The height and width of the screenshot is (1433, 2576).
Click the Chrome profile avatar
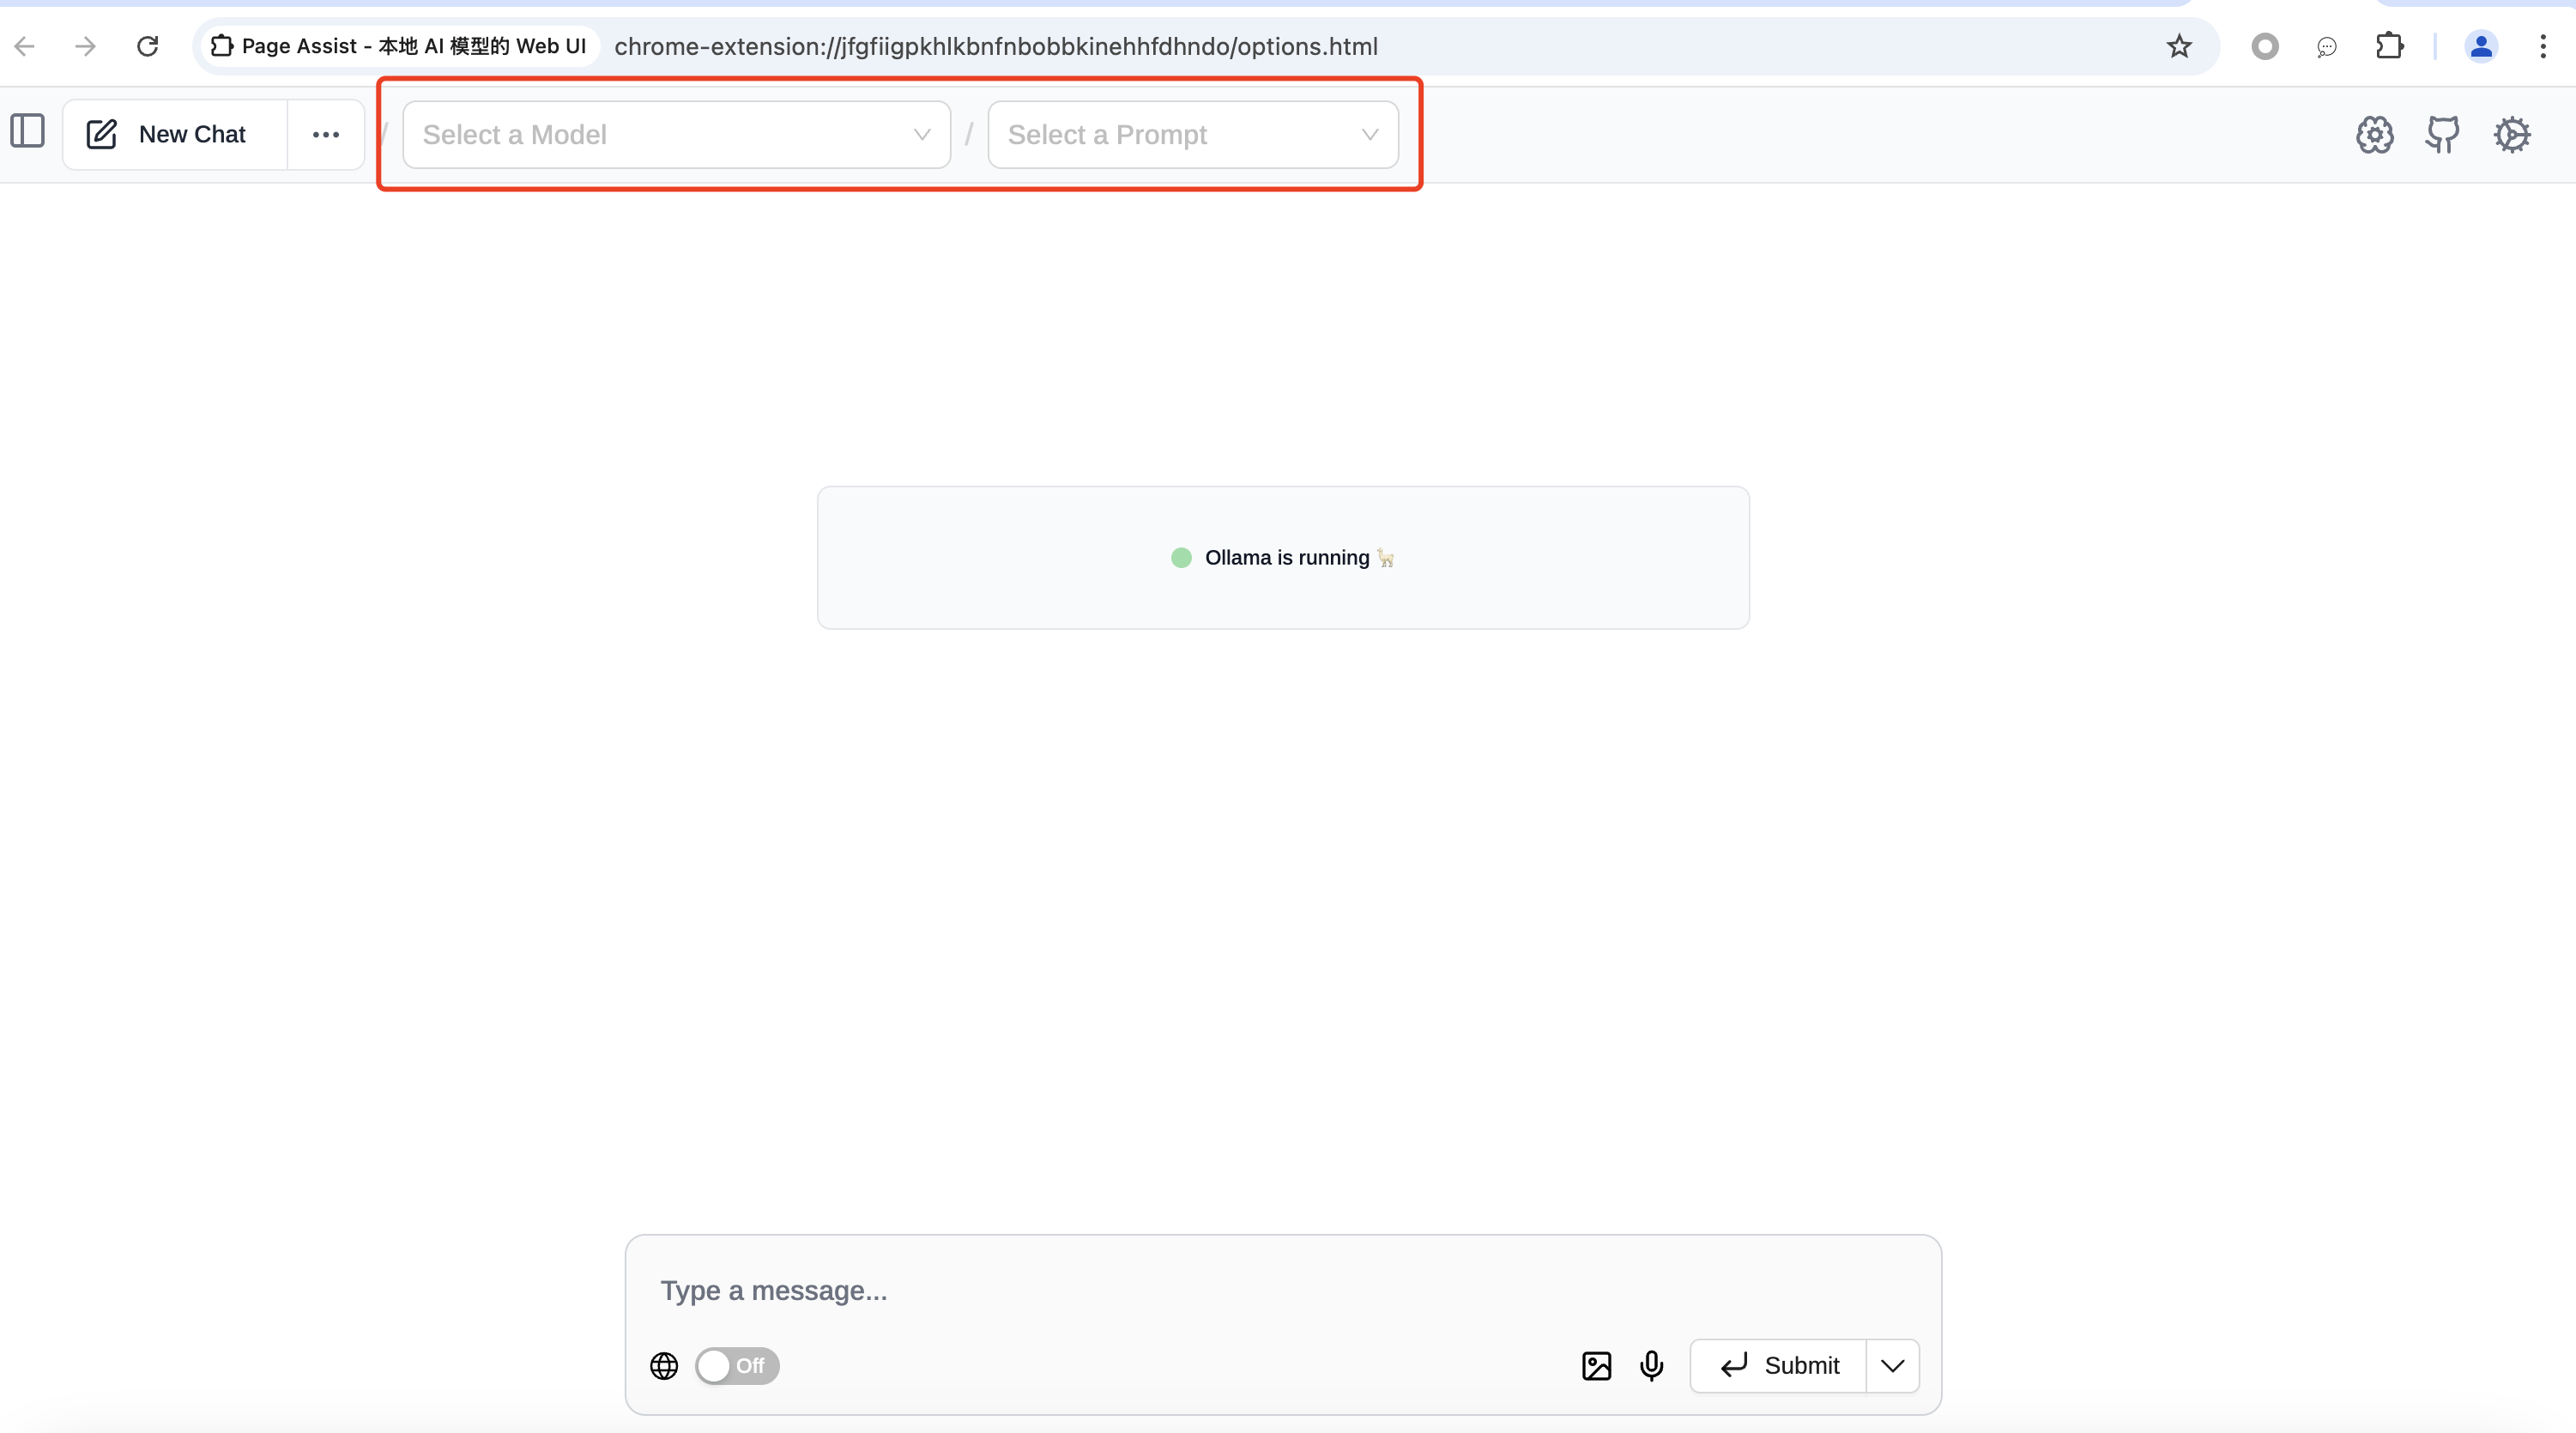click(2480, 46)
